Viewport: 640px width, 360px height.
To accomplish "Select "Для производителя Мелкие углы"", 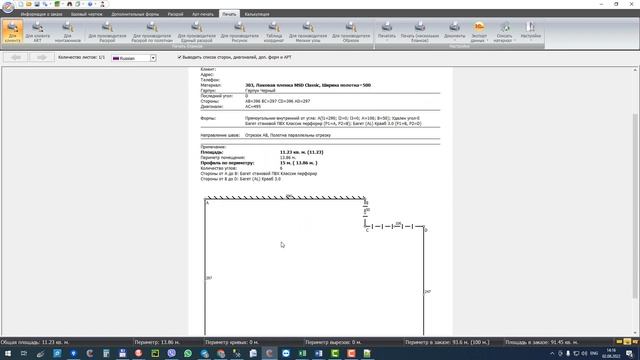I will click(x=308, y=31).
